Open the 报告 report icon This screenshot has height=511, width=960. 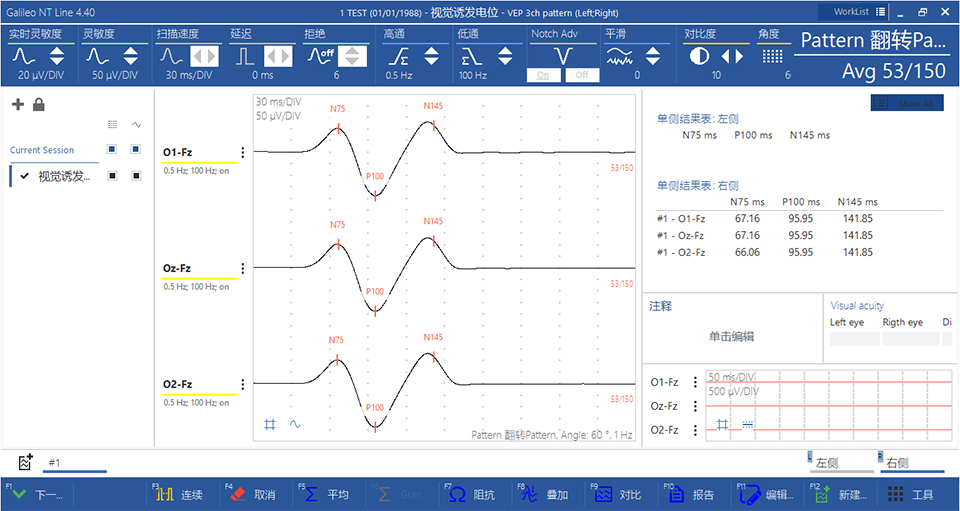676,494
